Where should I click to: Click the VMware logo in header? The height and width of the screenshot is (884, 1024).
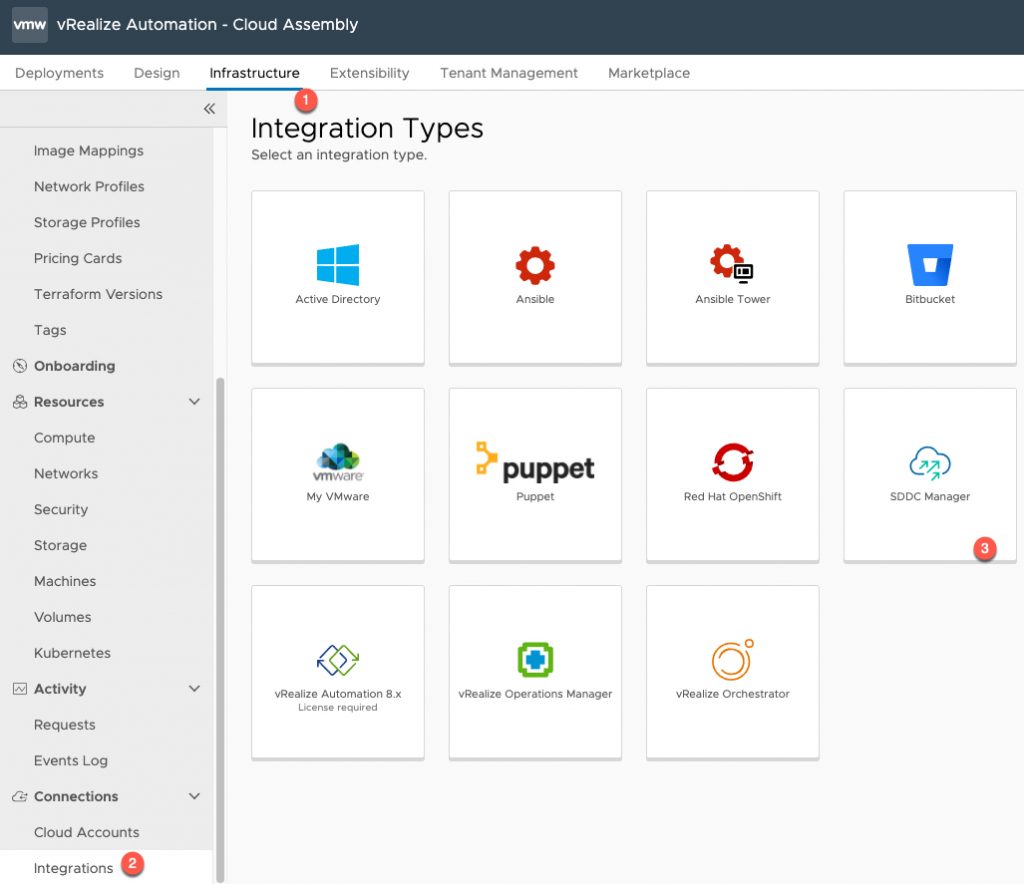point(29,24)
